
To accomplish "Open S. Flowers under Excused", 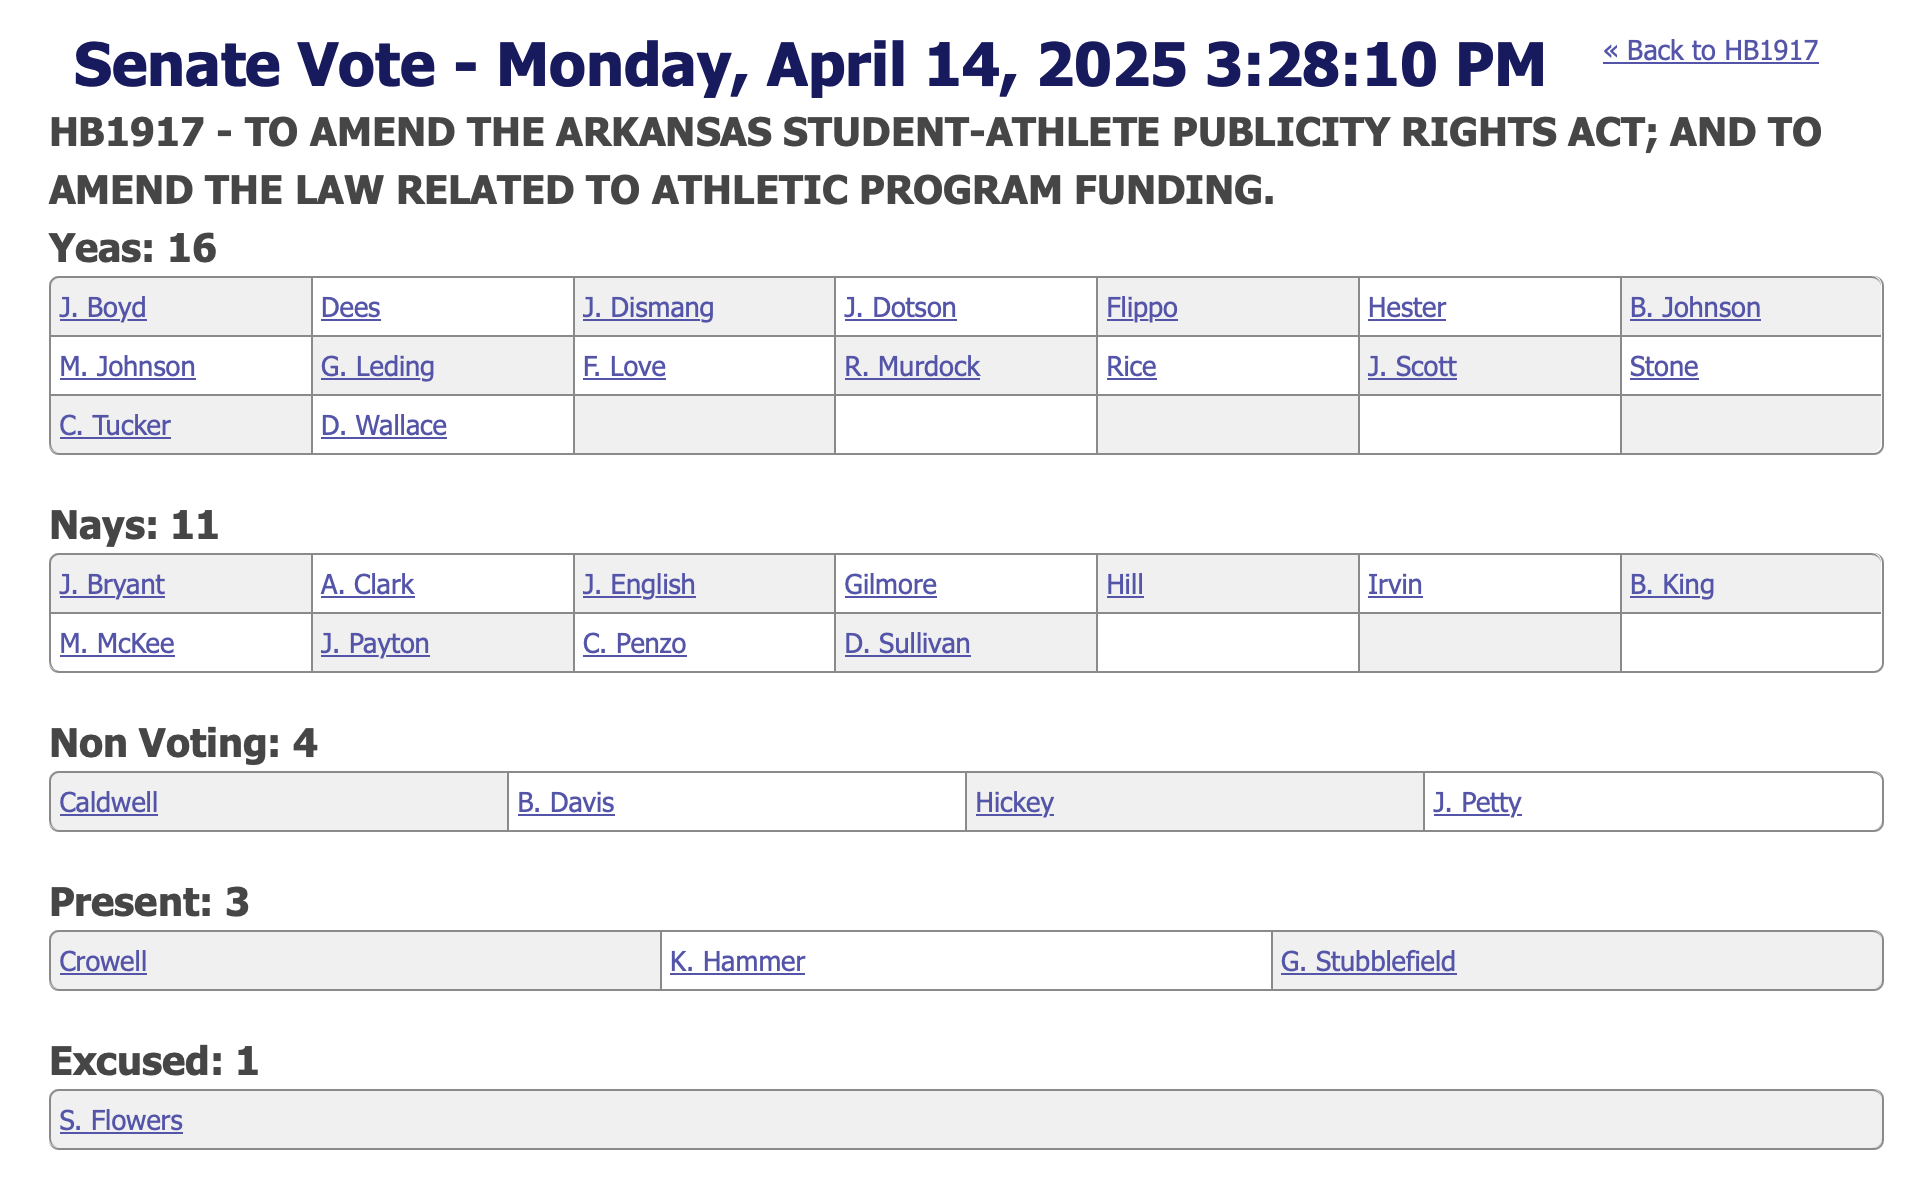I will 121,1120.
